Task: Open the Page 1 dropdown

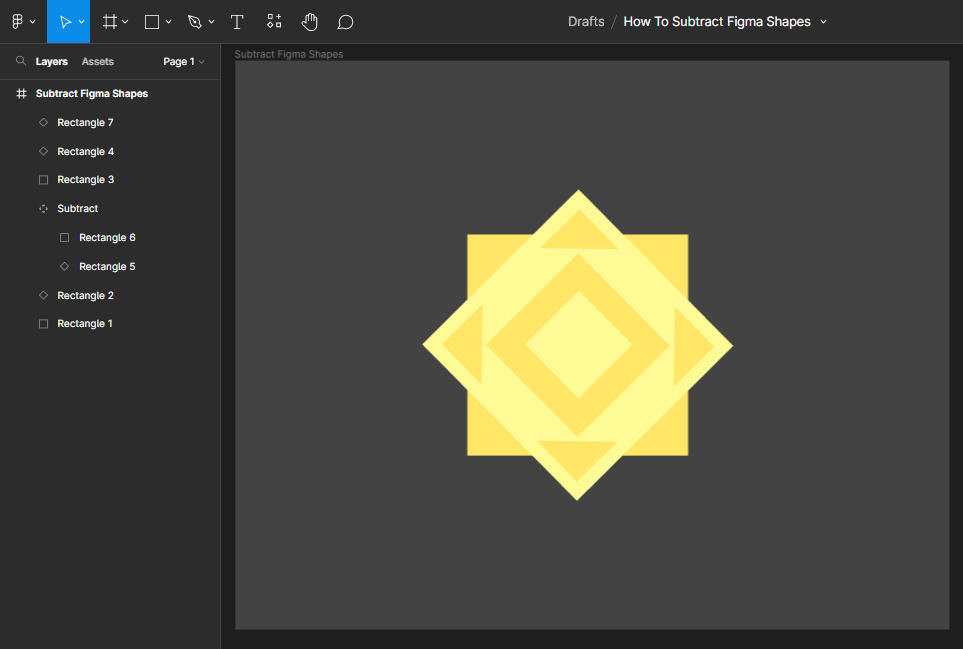Action: (x=184, y=61)
